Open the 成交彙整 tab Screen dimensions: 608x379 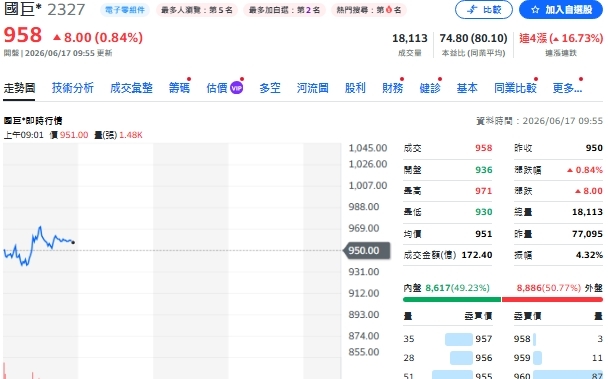[131, 88]
